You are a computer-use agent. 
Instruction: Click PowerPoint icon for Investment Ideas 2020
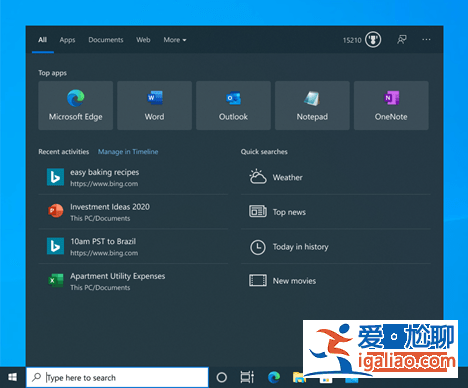click(55, 211)
